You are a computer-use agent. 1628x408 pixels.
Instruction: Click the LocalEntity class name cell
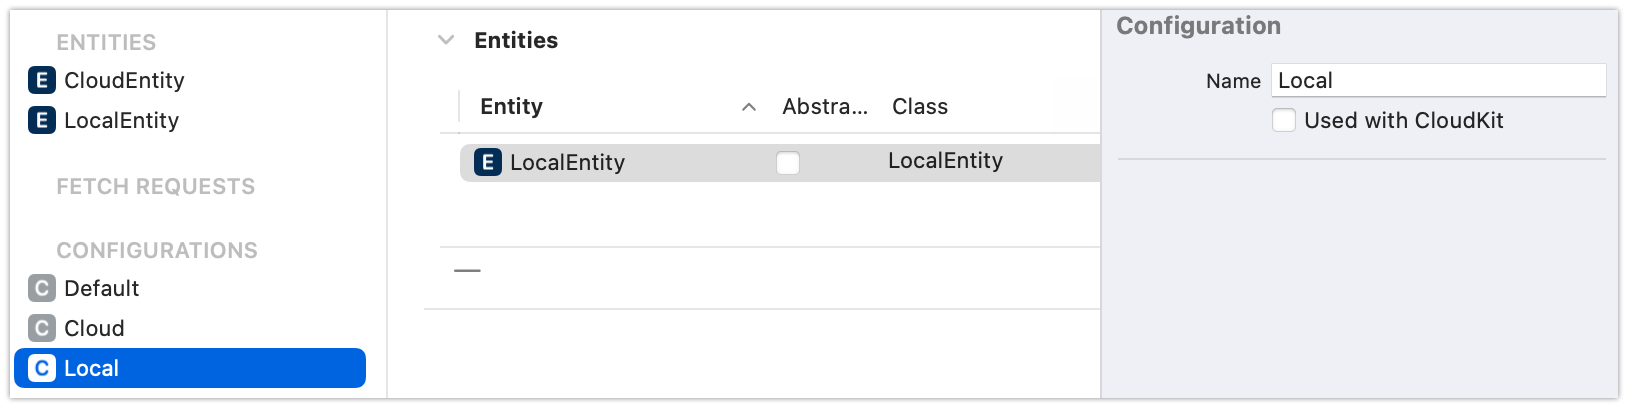(945, 162)
